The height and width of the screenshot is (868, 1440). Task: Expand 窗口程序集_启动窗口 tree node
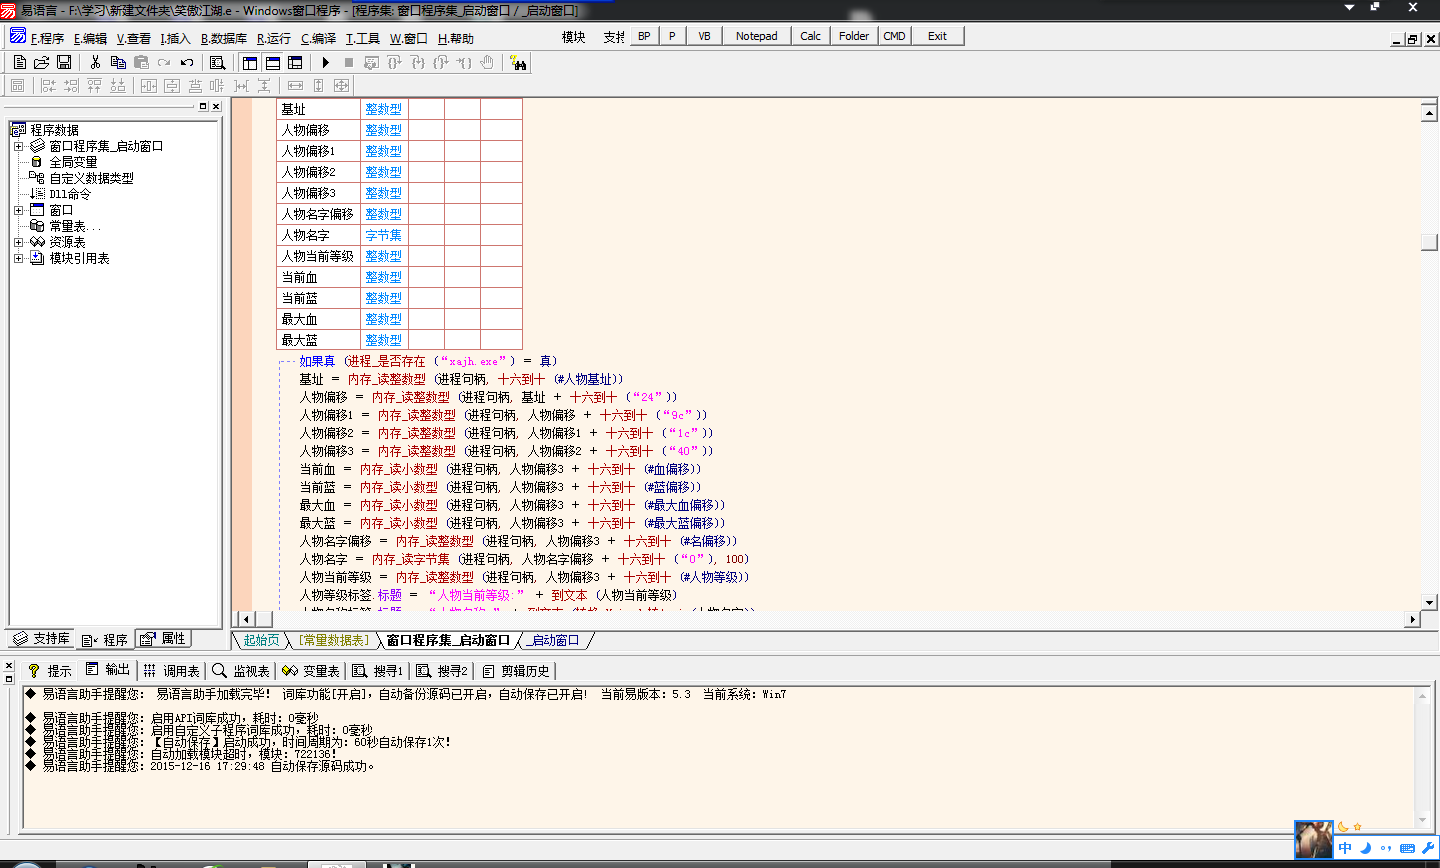18,146
